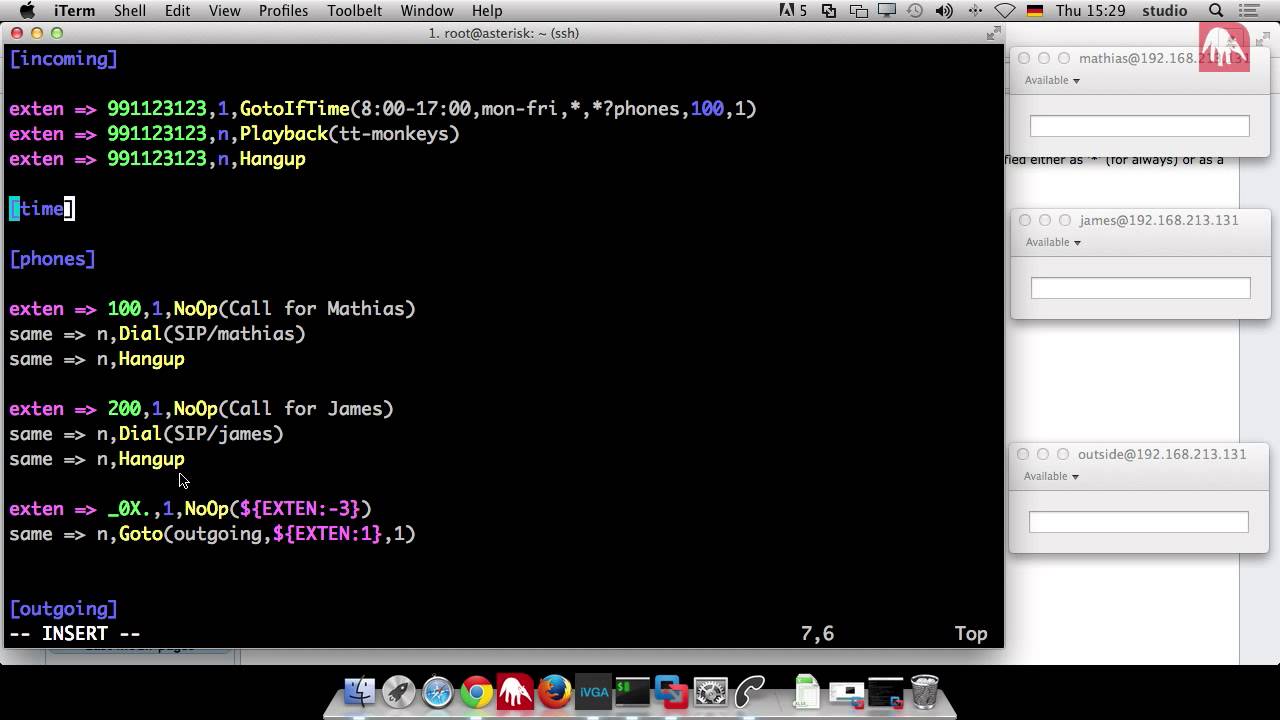
Task: Click Dial in the SIP/mathias line
Action: [x=141, y=334]
